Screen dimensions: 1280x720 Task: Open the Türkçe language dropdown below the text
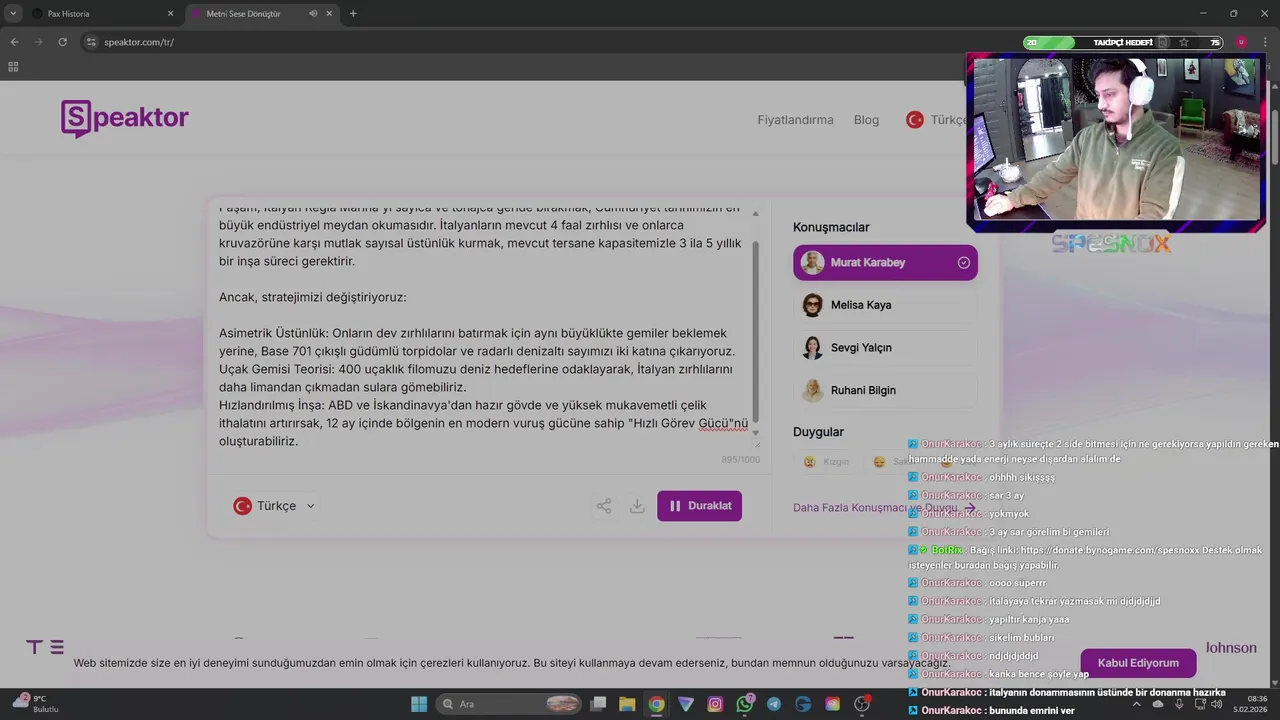tap(274, 506)
